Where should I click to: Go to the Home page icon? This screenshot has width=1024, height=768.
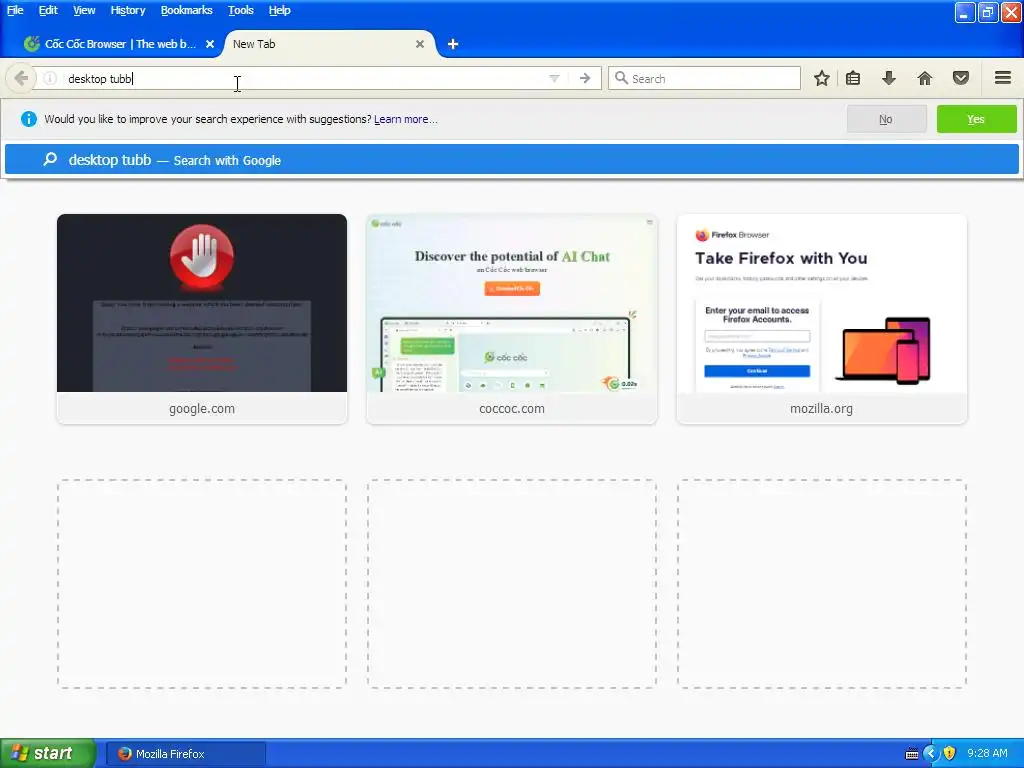click(x=925, y=78)
